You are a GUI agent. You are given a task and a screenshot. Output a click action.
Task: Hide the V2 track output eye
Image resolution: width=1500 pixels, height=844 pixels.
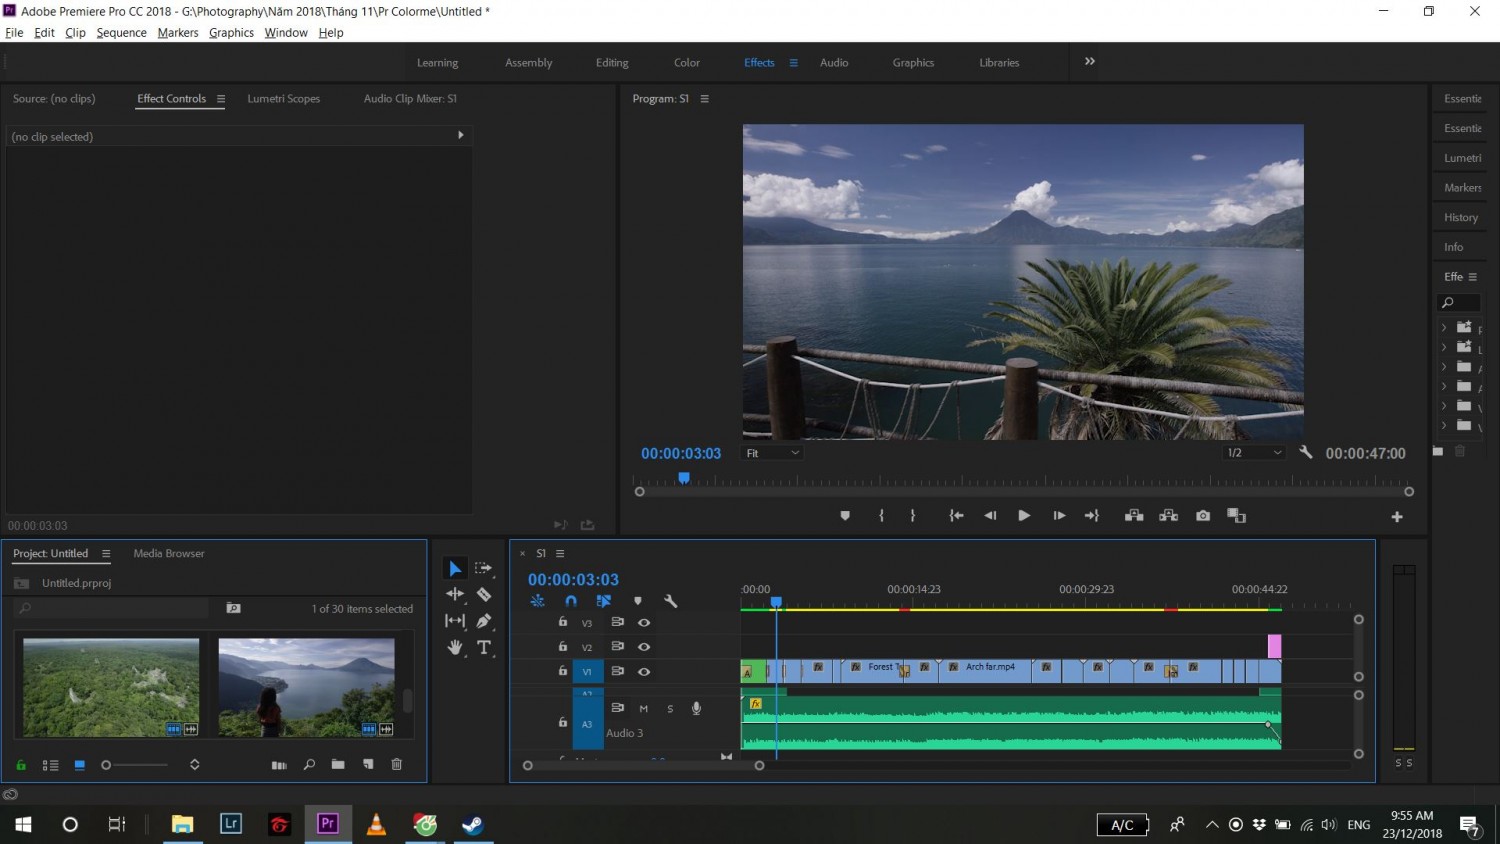(x=644, y=647)
